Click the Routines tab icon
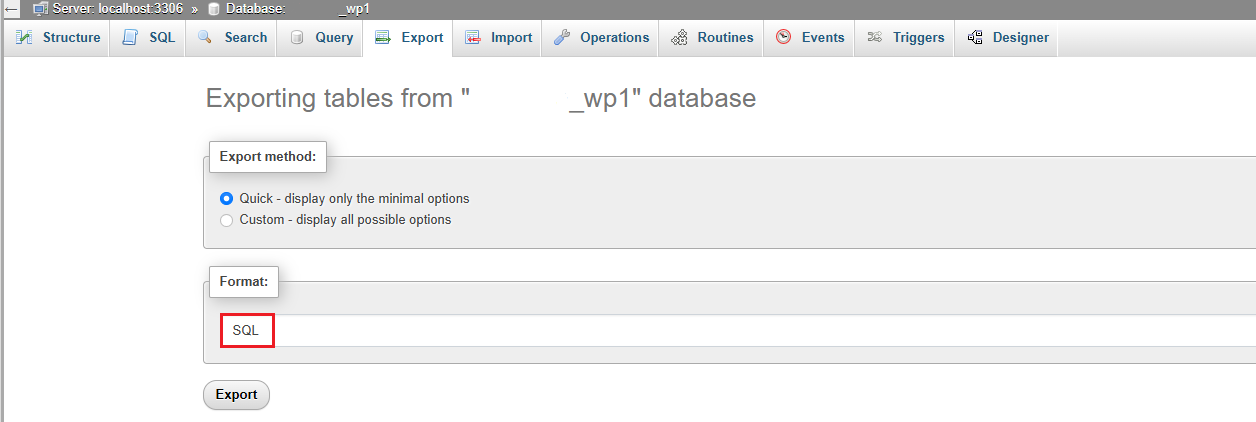 [680, 38]
